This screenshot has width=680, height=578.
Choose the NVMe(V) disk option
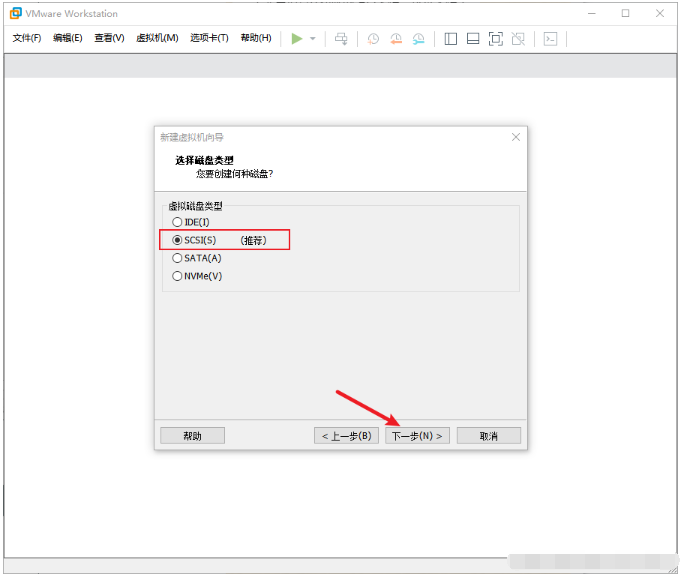(x=177, y=276)
